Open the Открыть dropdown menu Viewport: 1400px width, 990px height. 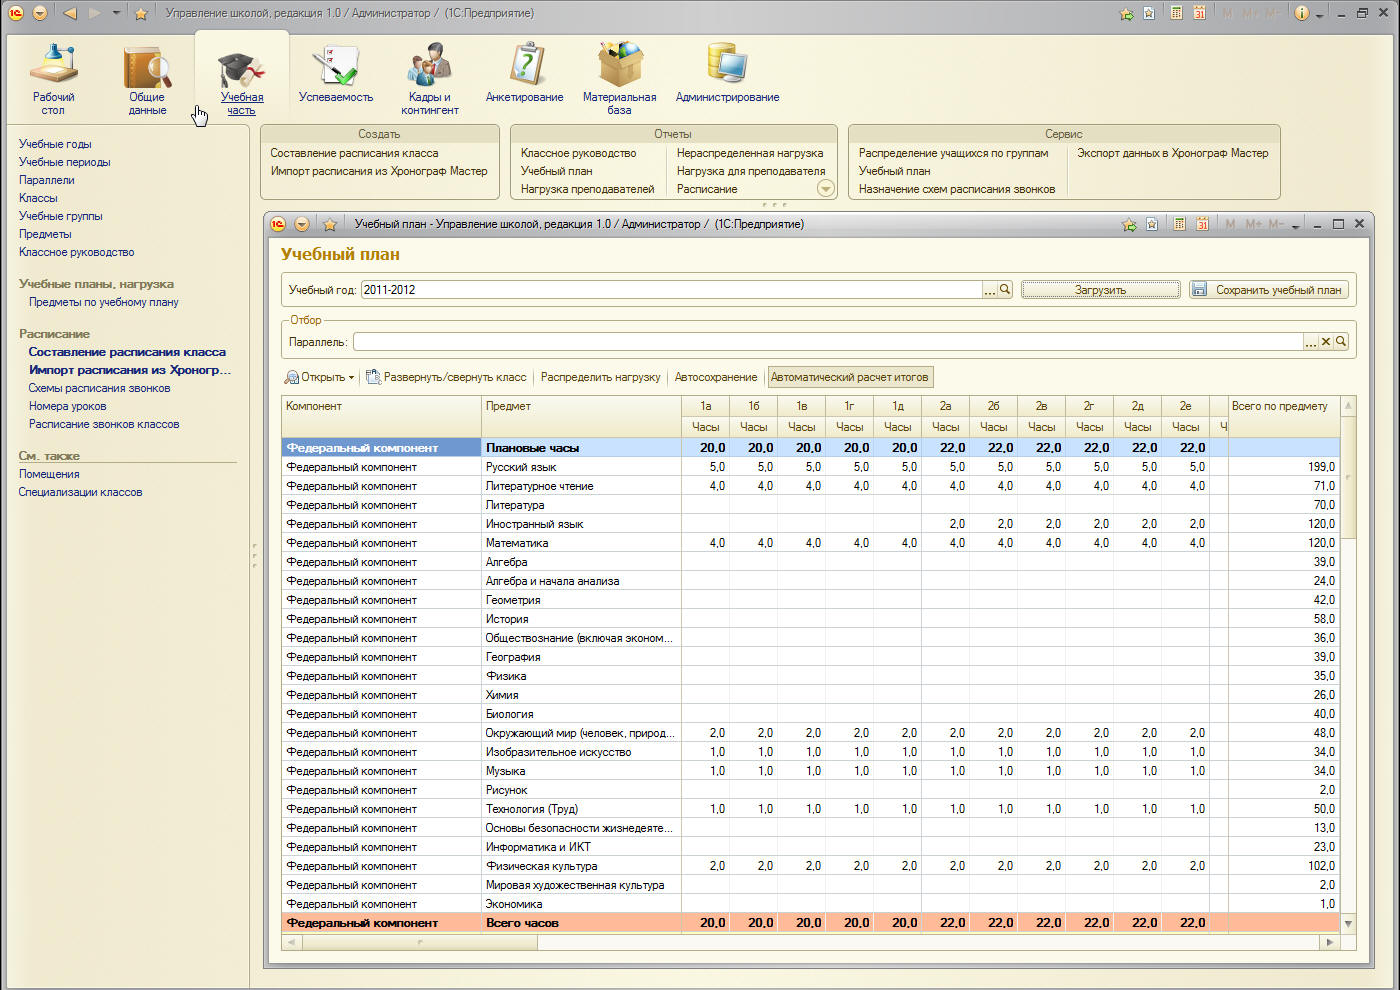[320, 377]
